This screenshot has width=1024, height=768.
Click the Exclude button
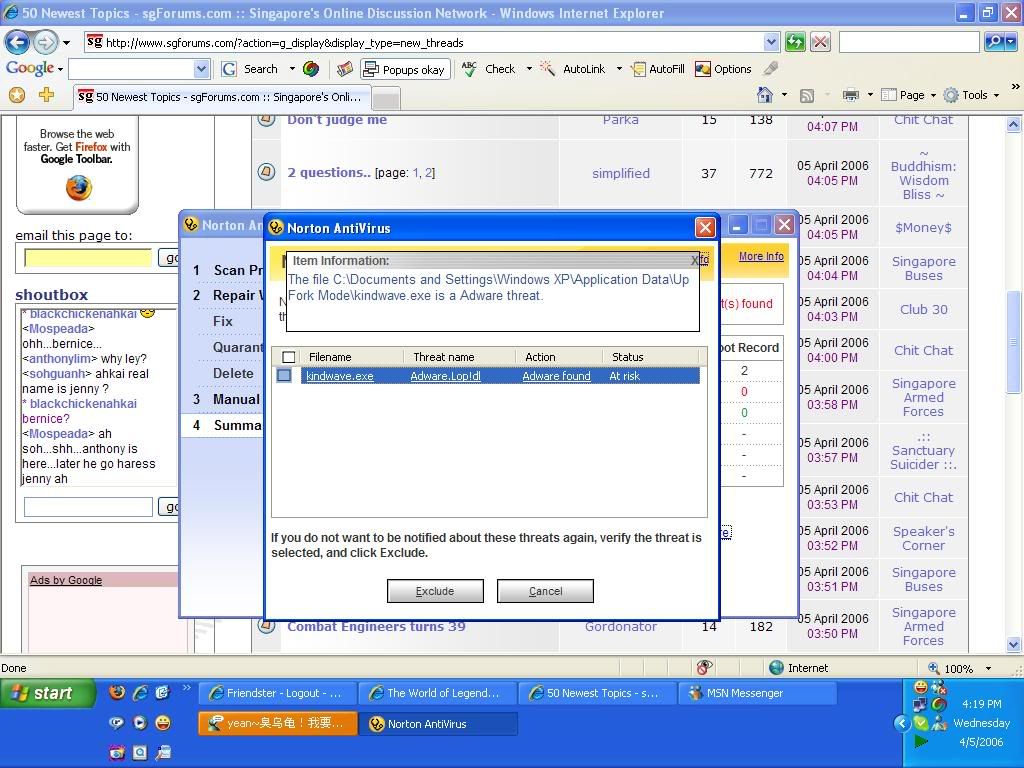[x=435, y=591]
